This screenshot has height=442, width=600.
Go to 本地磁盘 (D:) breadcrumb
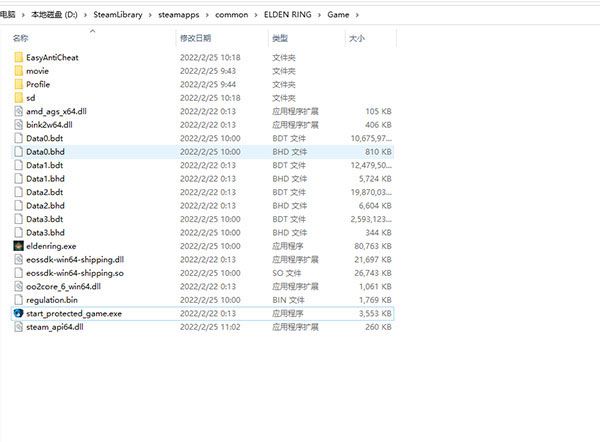[x=54, y=15]
